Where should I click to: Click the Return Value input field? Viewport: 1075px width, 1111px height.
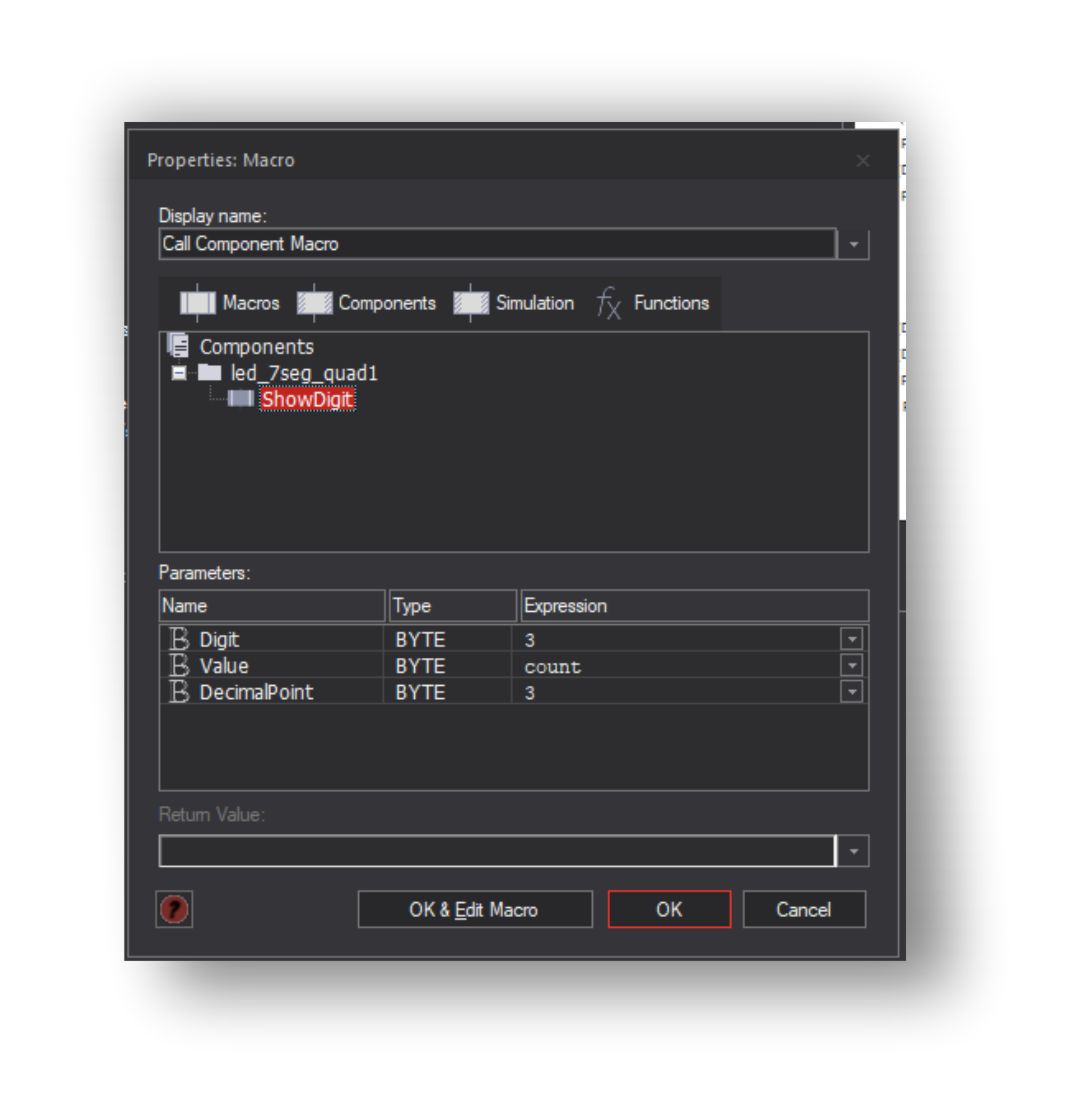[x=497, y=851]
